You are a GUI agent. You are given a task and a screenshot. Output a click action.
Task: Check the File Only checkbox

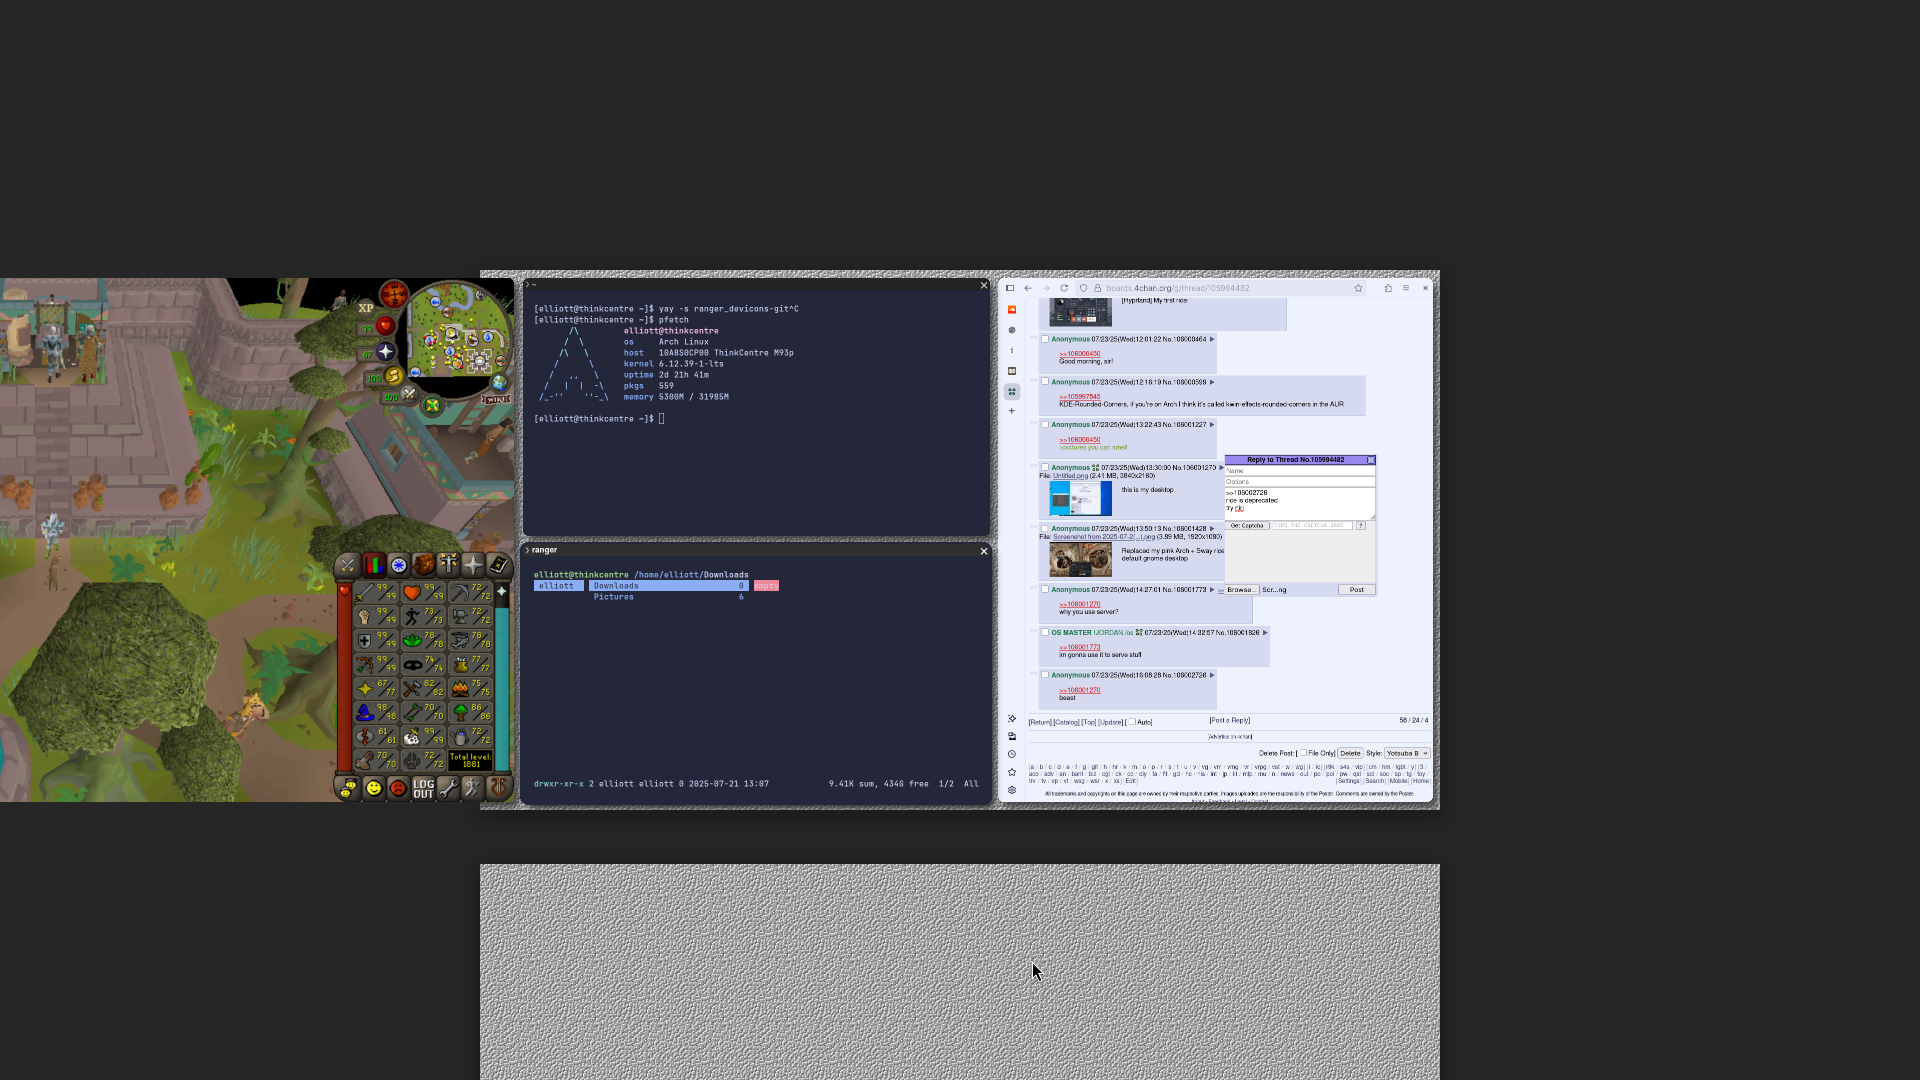click(1303, 753)
